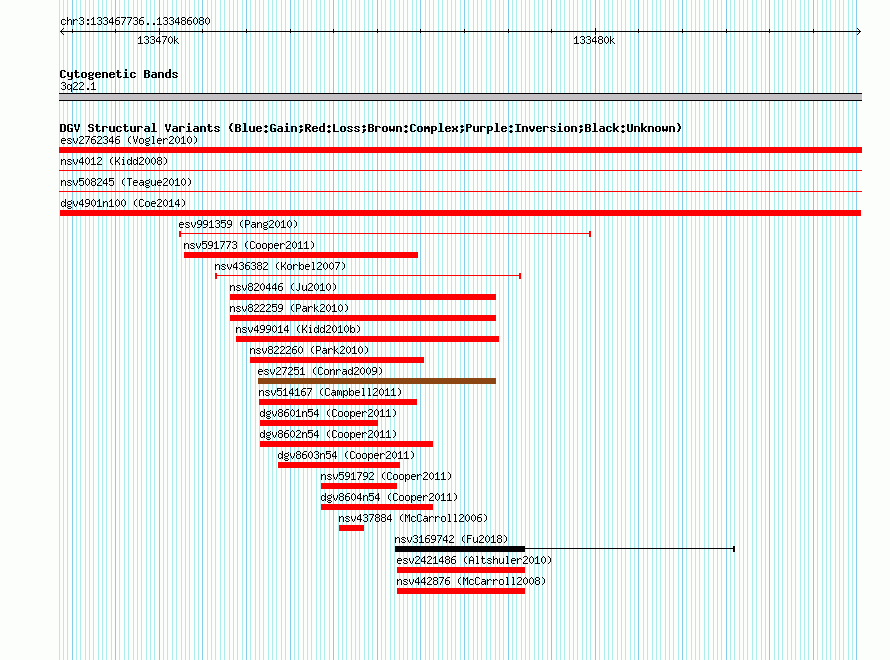Open the nsv508245 (Teague2010) variant entry

(x=126, y=182)
